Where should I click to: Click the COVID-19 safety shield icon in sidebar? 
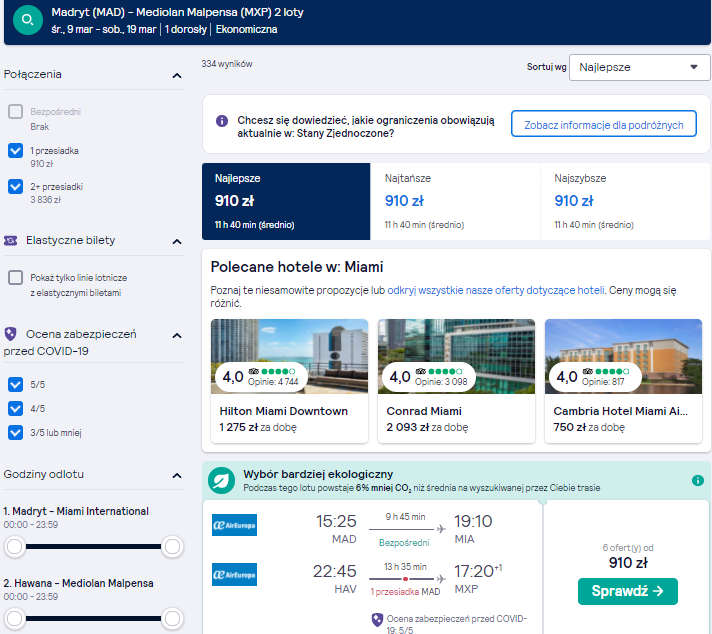click(10, 334)
